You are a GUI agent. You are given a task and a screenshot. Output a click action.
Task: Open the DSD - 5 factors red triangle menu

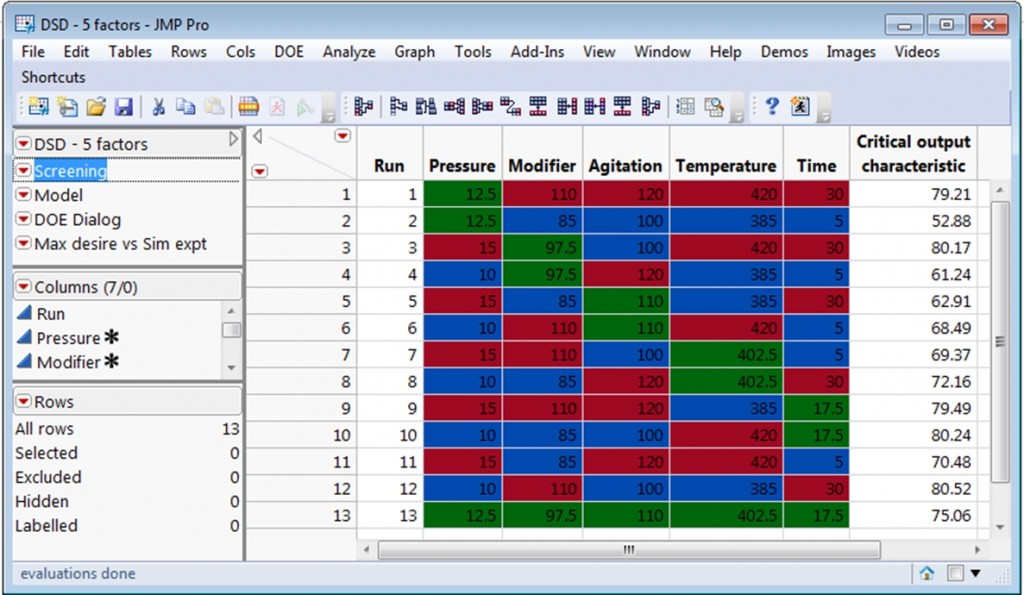click(24, 143)
